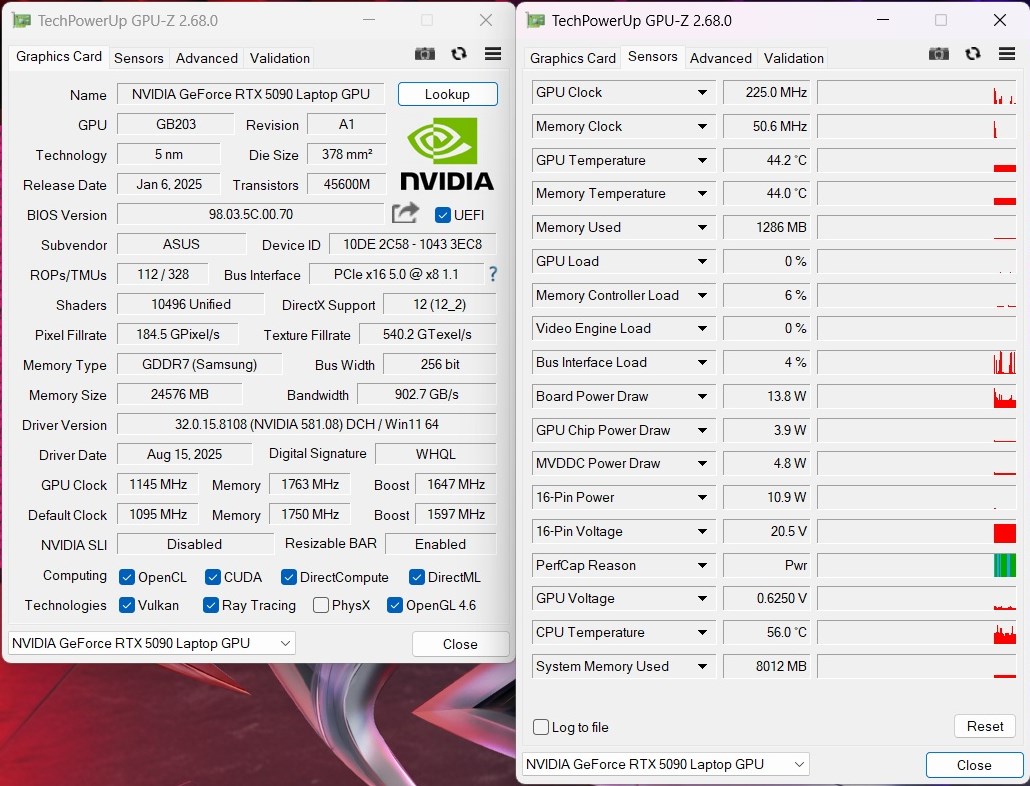
Task: Click the PerfCap Reason color graph
Action: coord(917,565)
